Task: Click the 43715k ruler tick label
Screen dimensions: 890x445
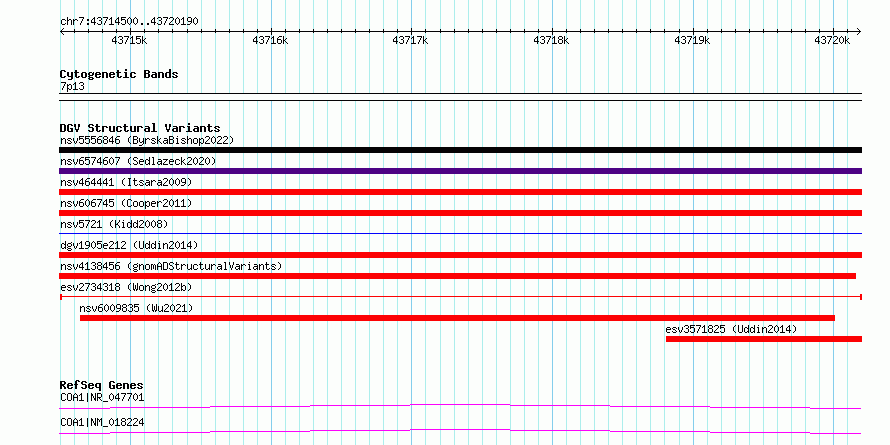Action: (x=130, y=40)
